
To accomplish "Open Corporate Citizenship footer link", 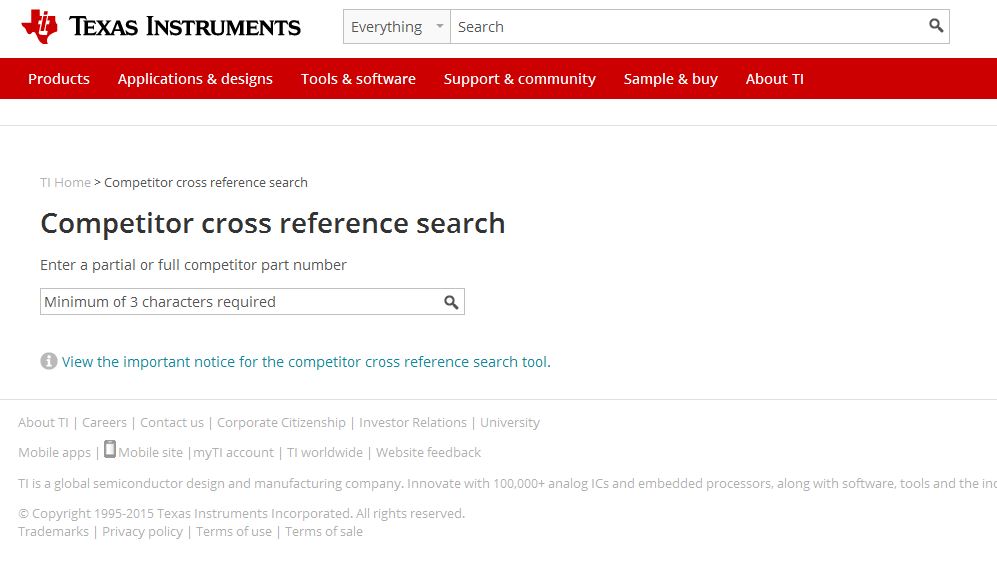I will click(x=281, y=422).
